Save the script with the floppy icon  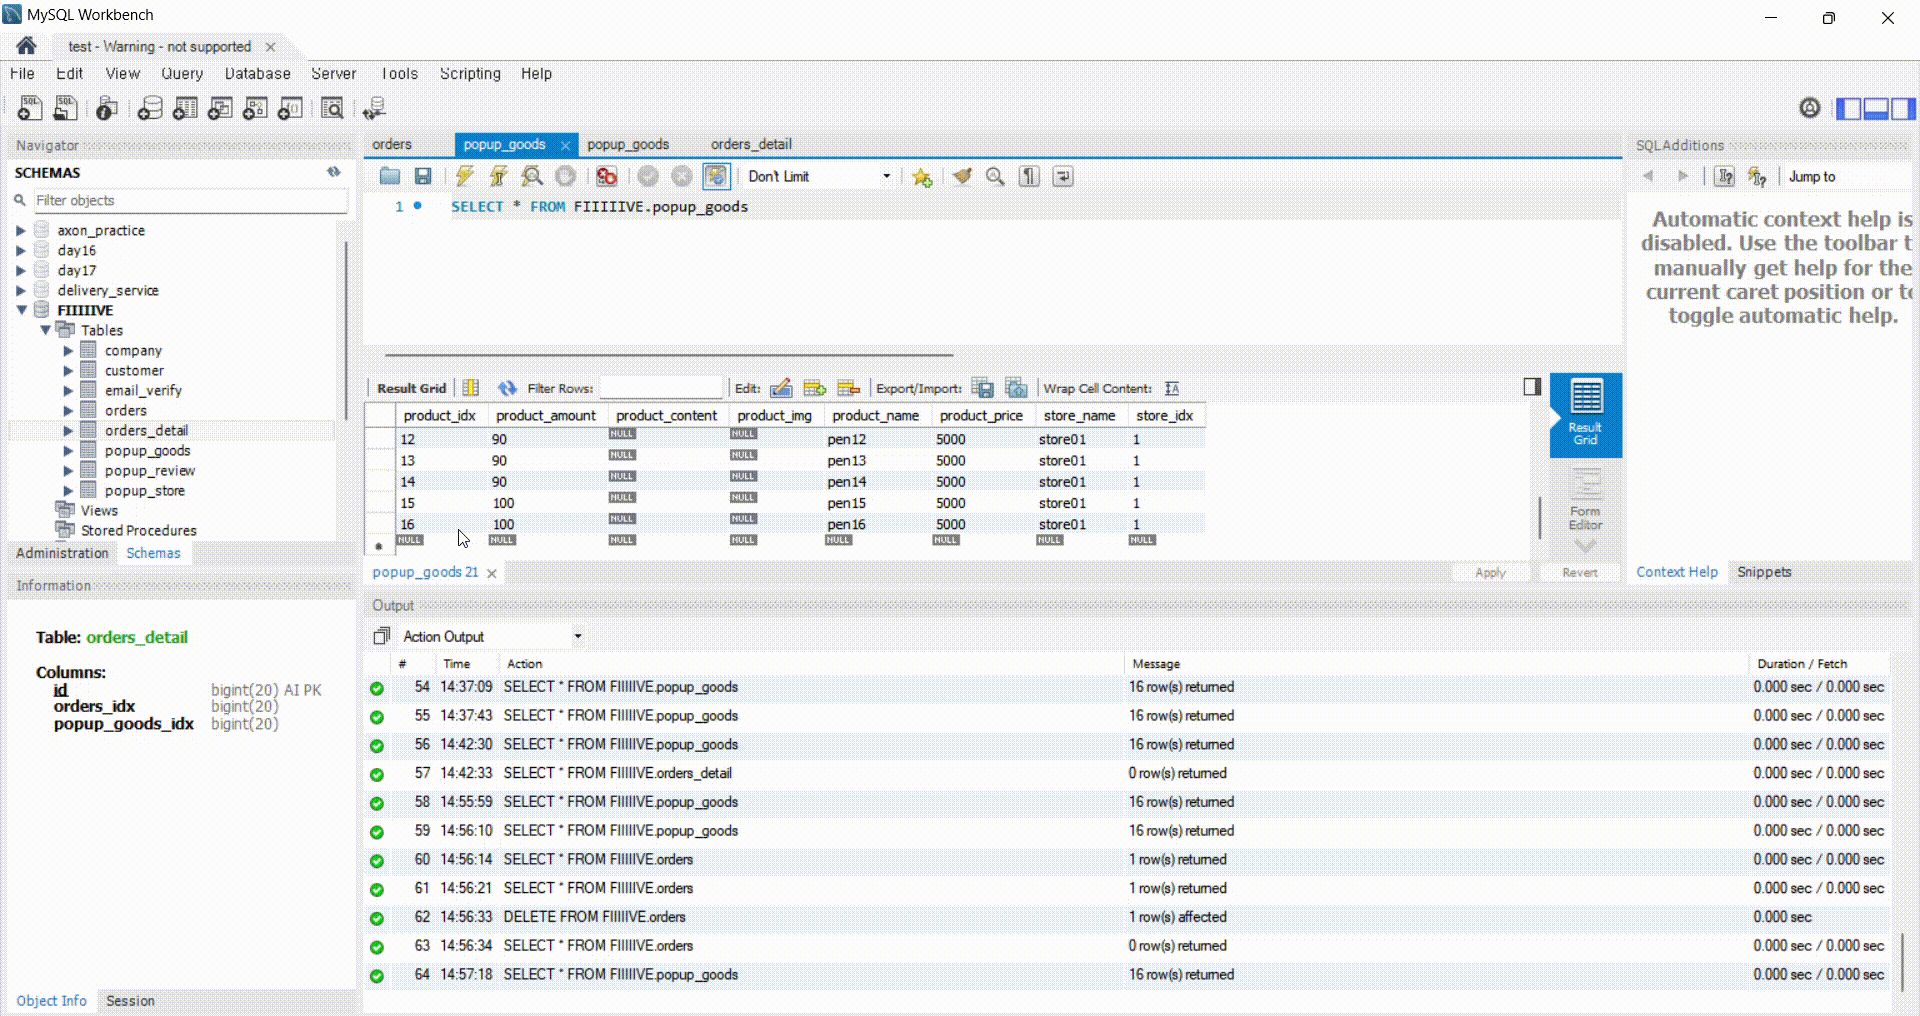423,177
